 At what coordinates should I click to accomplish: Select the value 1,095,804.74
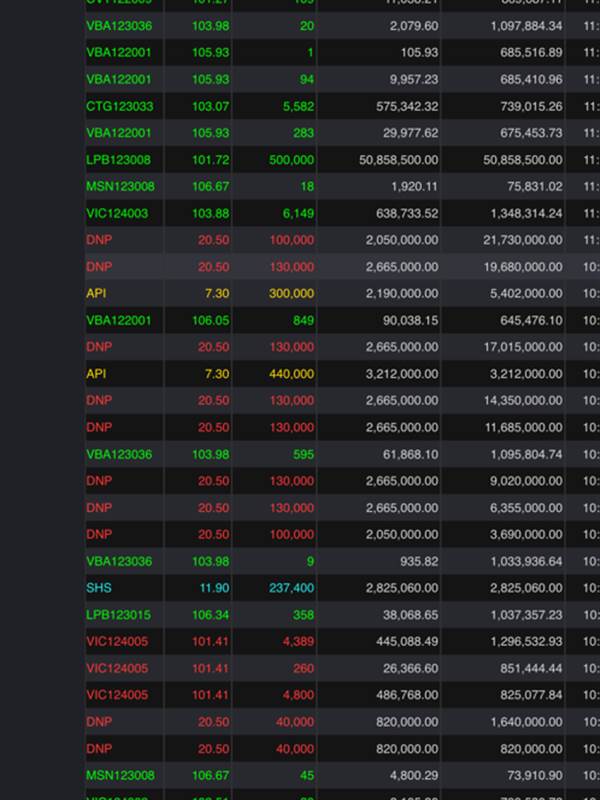(527, 454)
